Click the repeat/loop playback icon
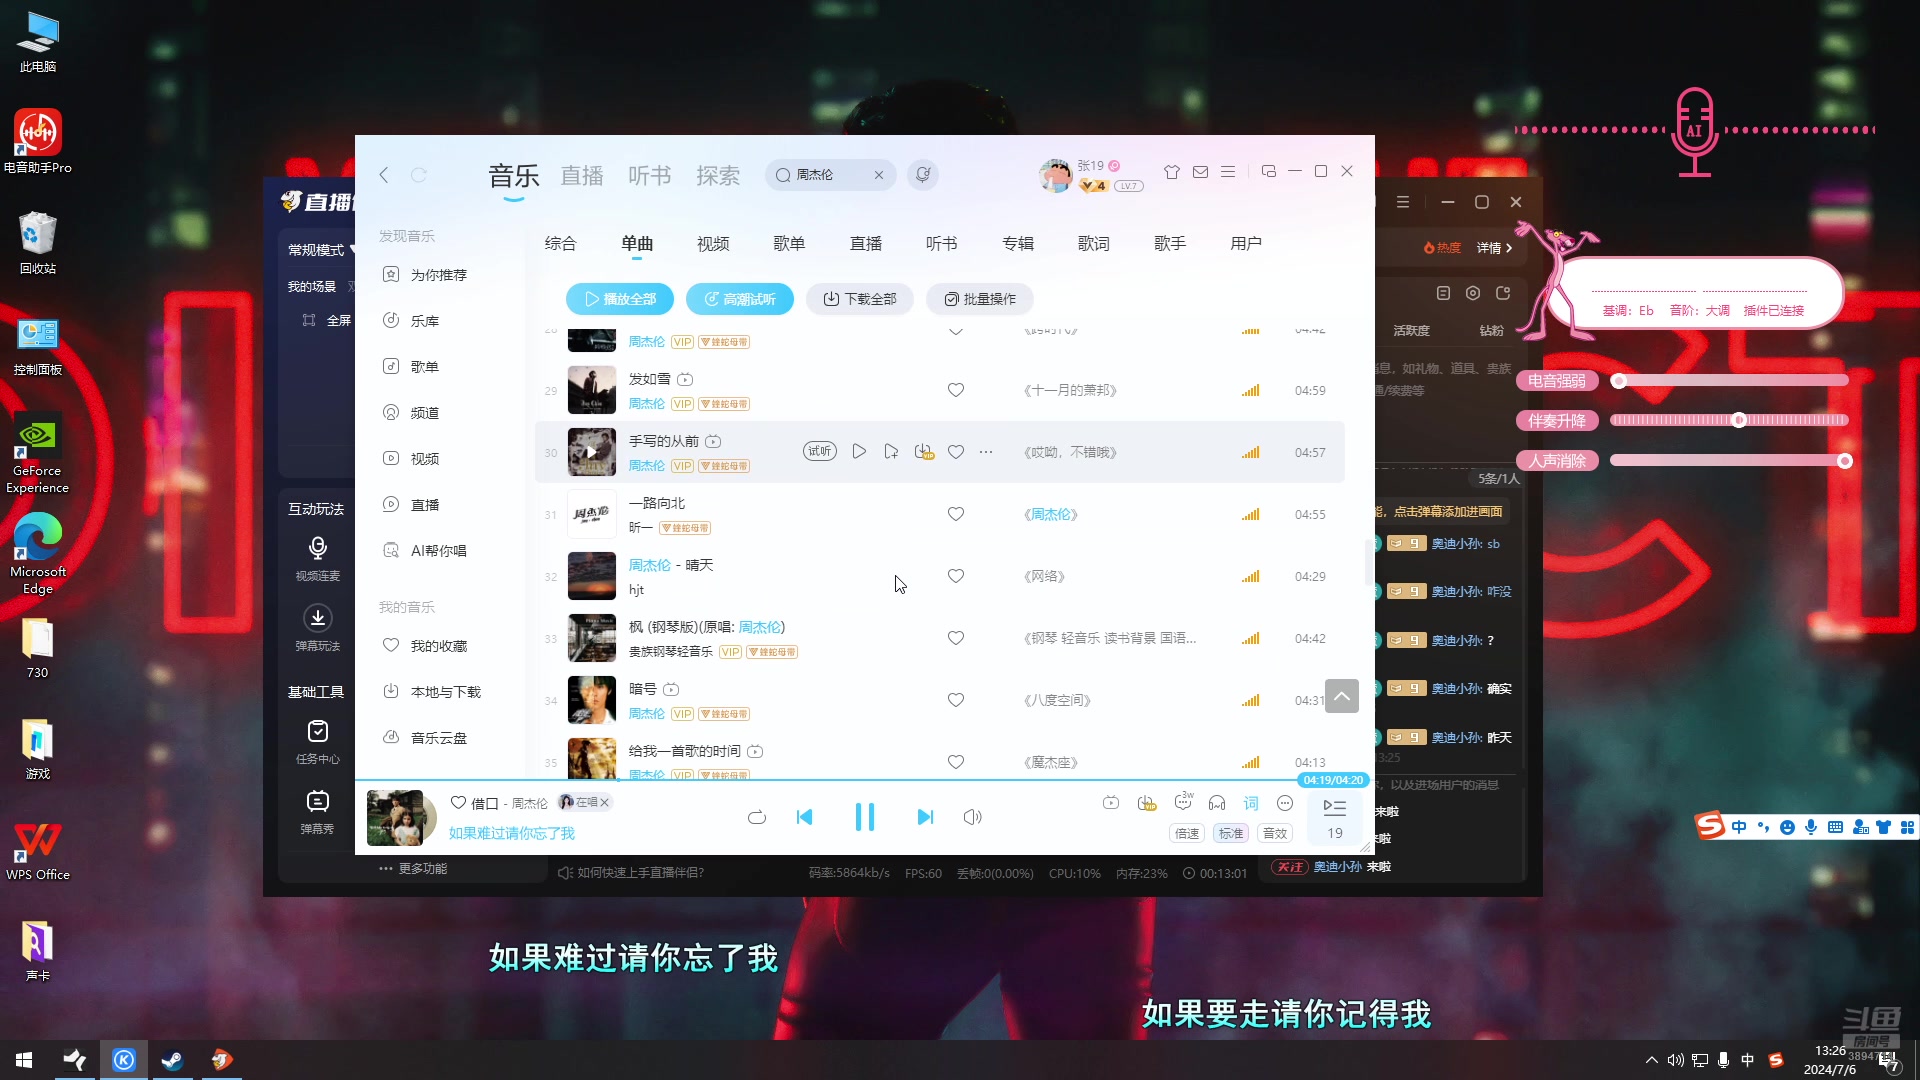 [x=758, y=816]
